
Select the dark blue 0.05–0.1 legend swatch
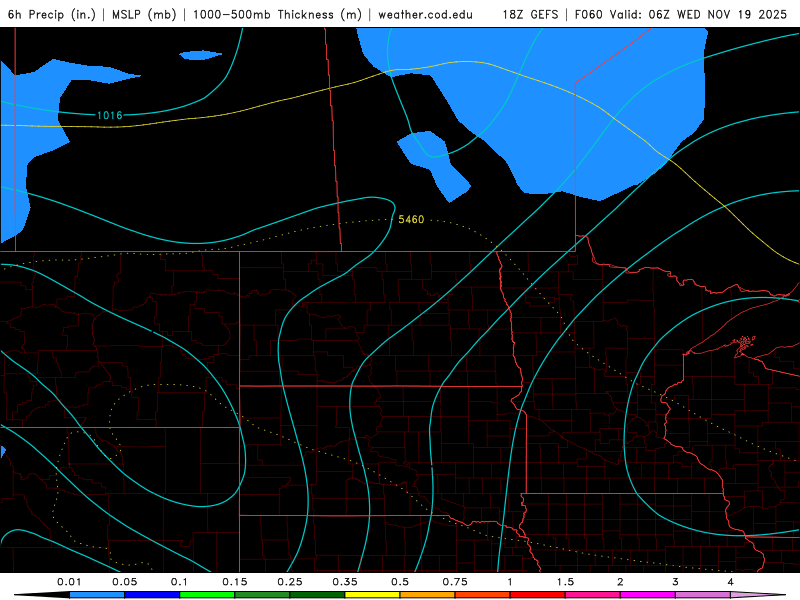(152, 595)
